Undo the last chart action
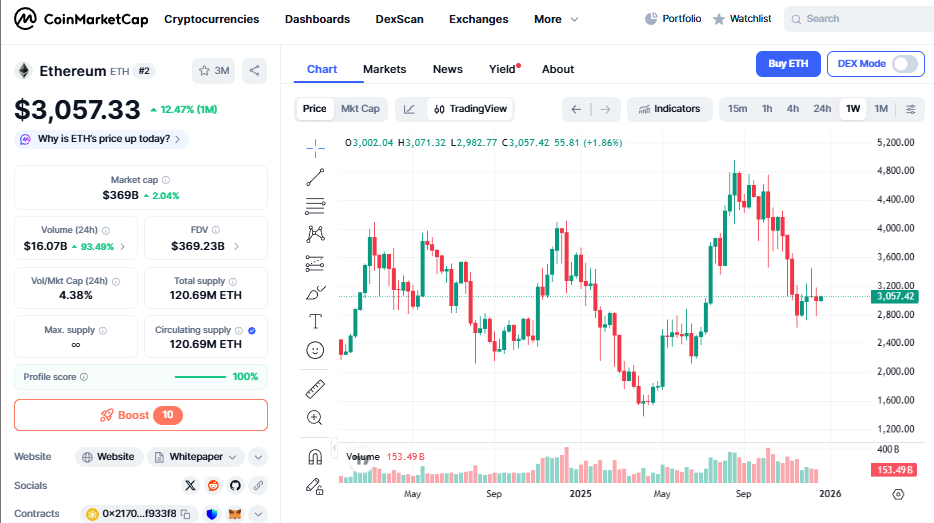 pyautogui.click(x=576, y=109)
